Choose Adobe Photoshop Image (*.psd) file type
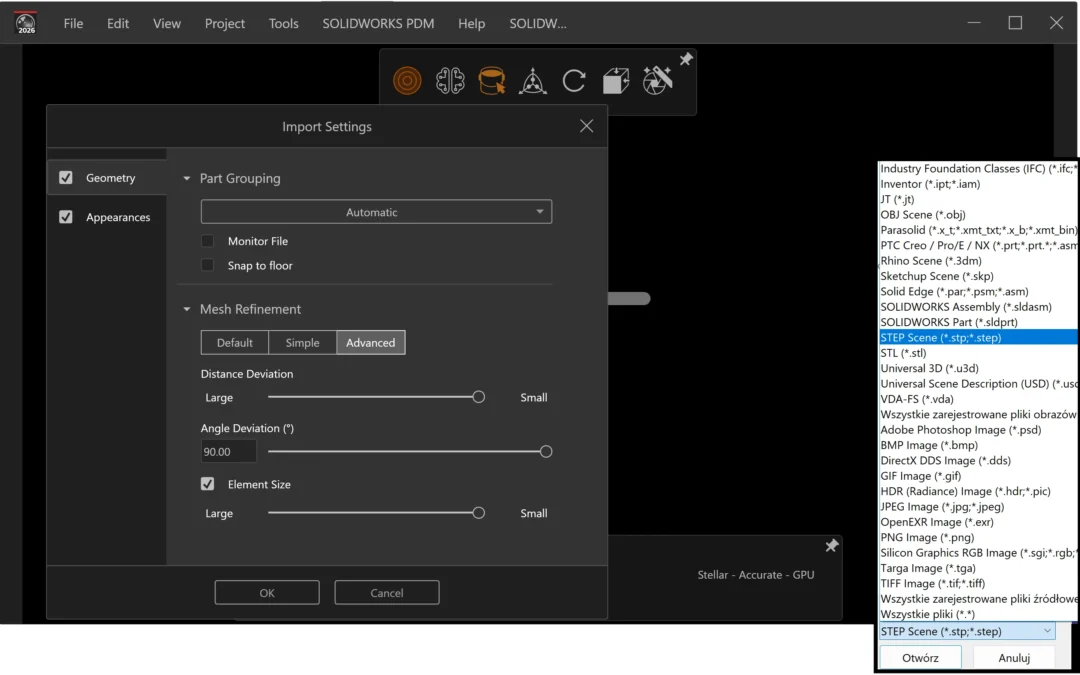1080x675 pixels. point(979,430)
